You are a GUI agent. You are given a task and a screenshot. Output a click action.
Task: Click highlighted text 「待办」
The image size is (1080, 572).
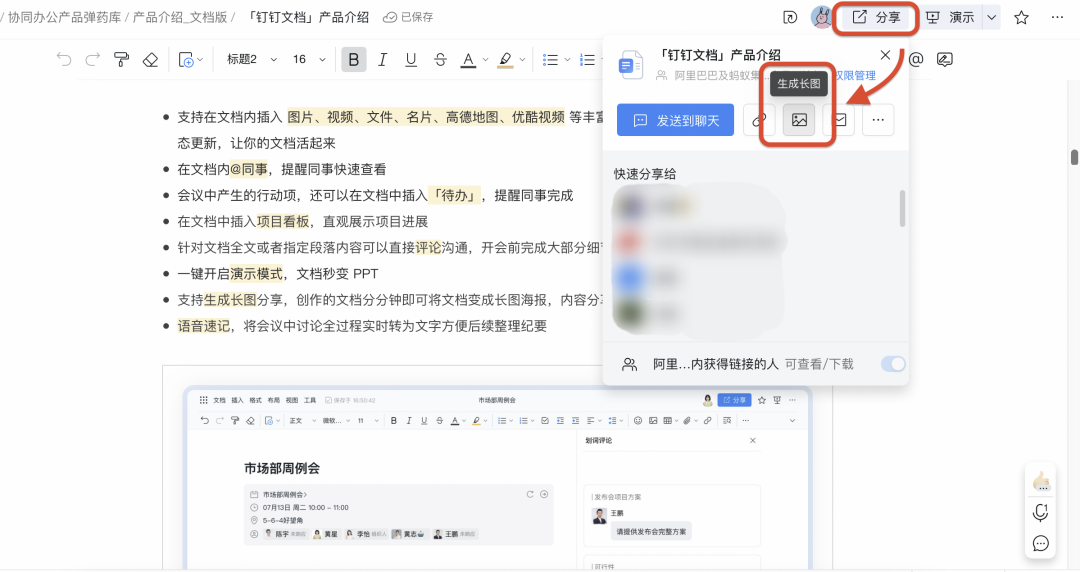(455, 195)
